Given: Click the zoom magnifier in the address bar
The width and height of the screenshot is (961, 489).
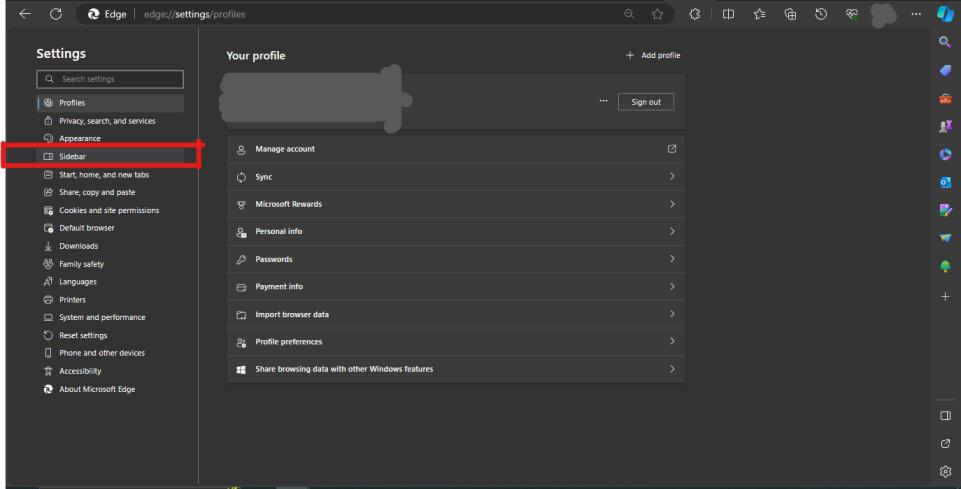Looking at the screenshot, I should click(629, 14).
